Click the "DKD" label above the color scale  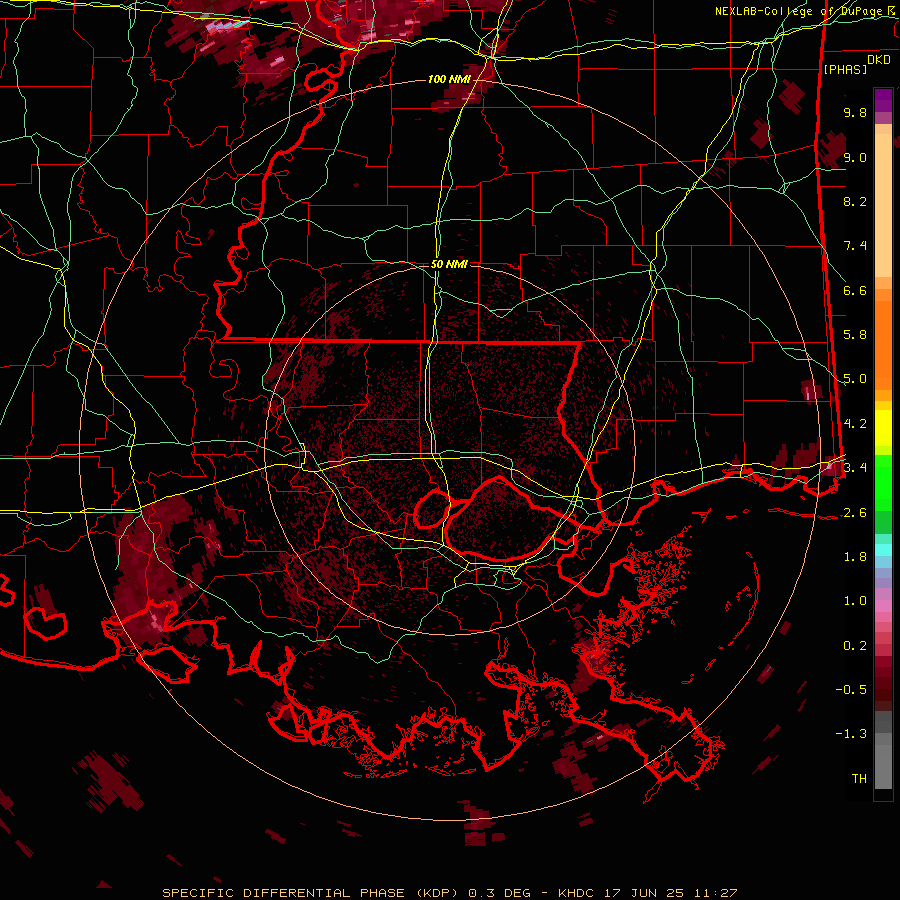point(879,60)
